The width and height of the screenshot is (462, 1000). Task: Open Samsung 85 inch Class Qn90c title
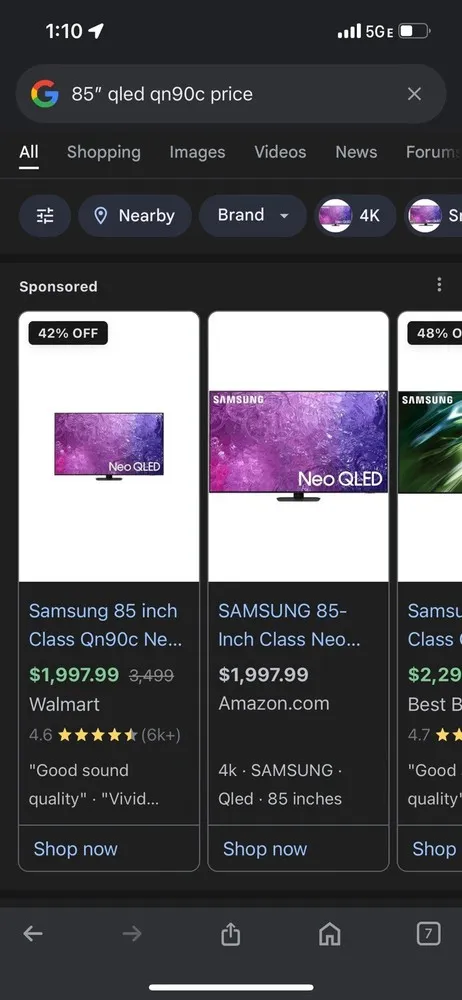pos(105,625)
